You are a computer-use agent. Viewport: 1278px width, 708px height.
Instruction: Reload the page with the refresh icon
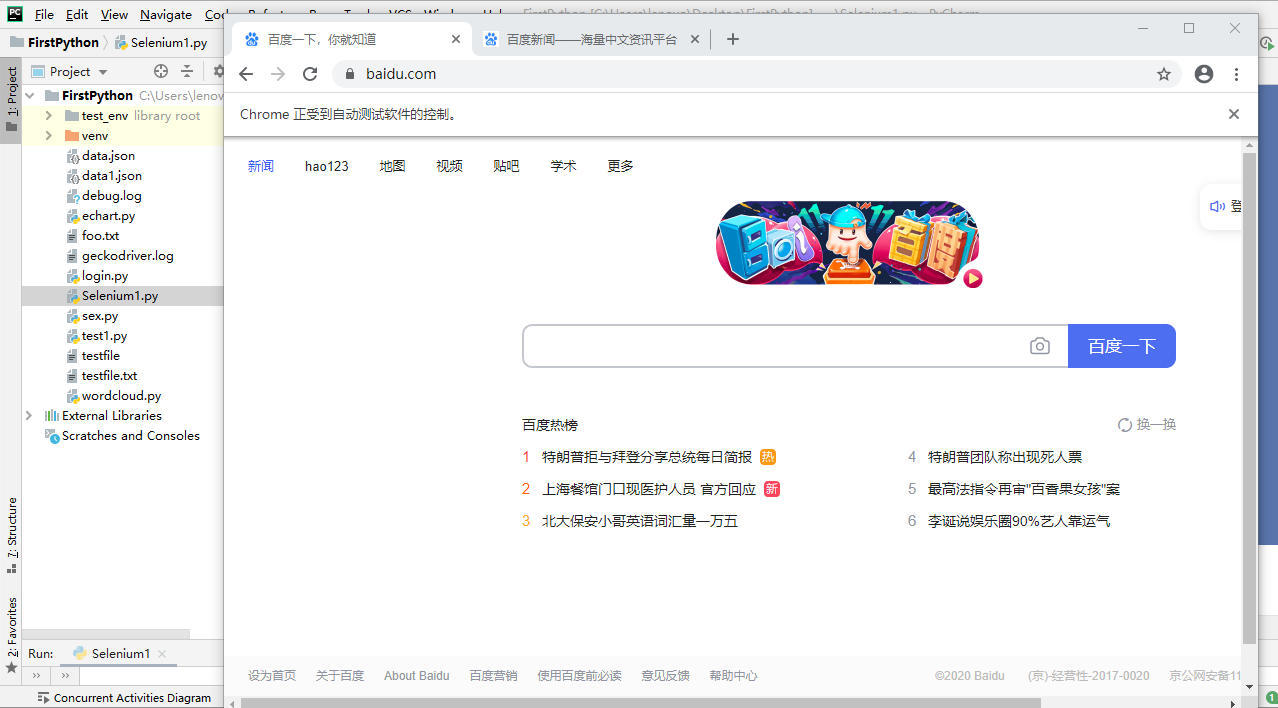point(309,73)
